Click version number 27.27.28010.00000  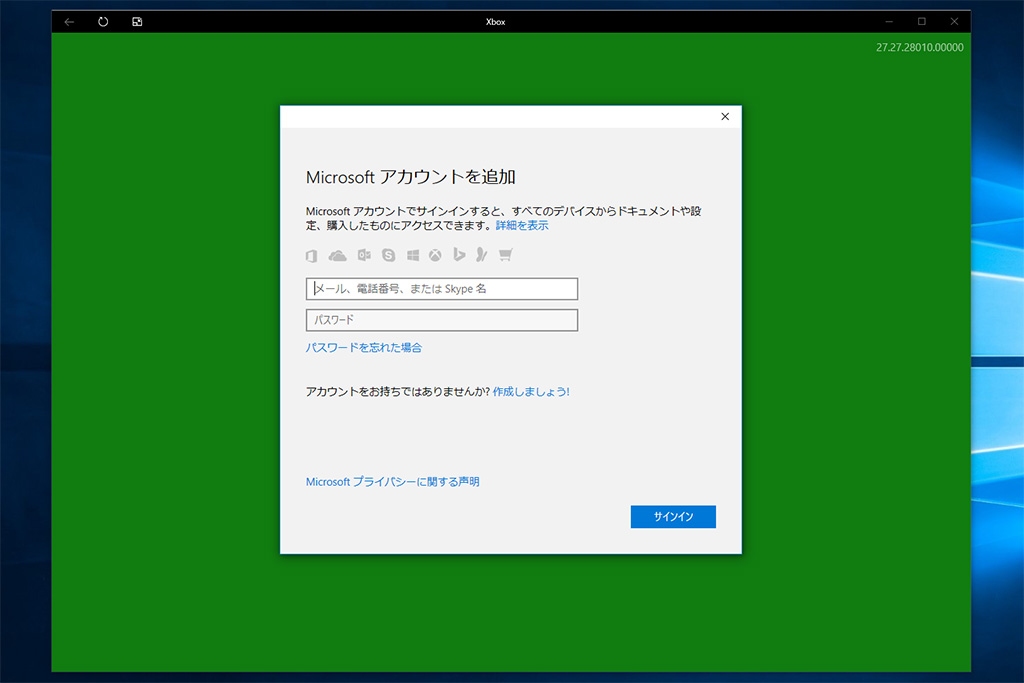coord(920,47)
